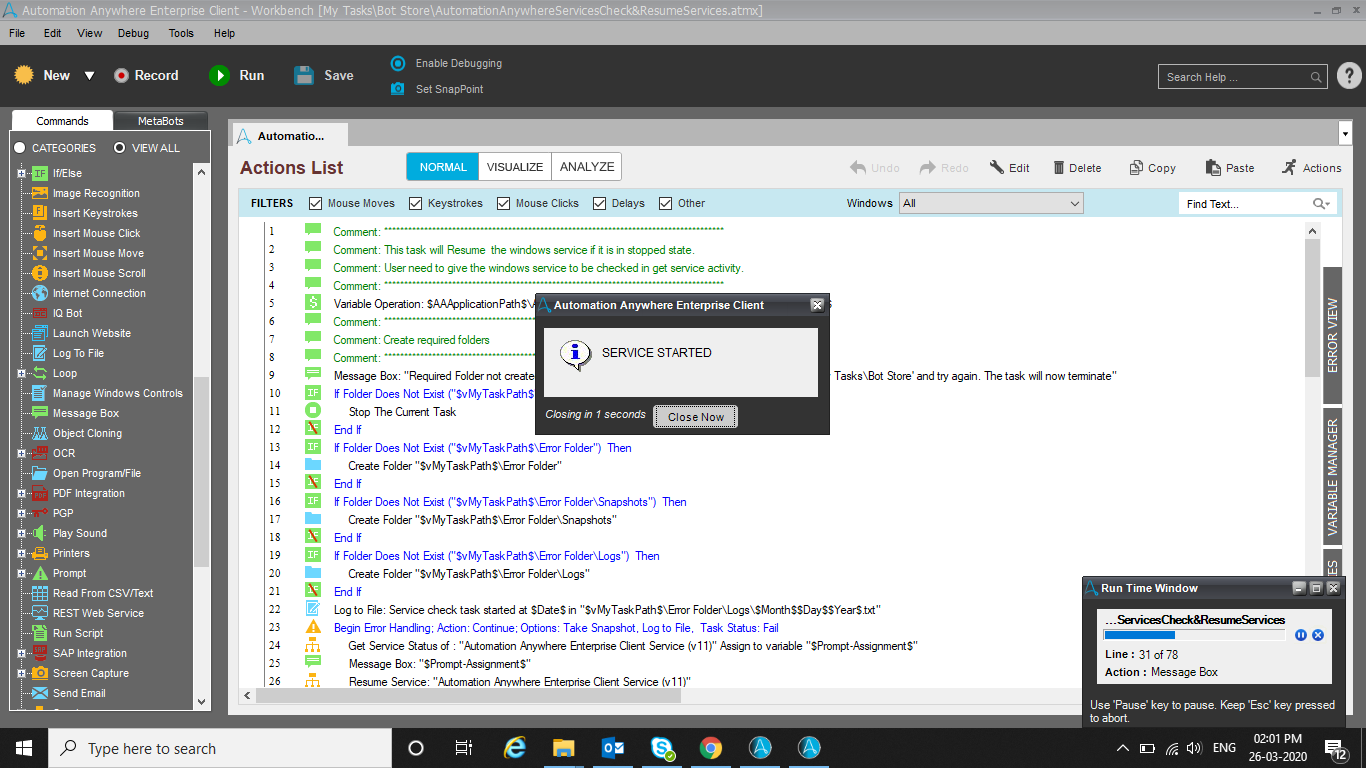Expand the SAP Integration command node
This screenshot has height=768, width=1366.
click(x=22, y=653)
